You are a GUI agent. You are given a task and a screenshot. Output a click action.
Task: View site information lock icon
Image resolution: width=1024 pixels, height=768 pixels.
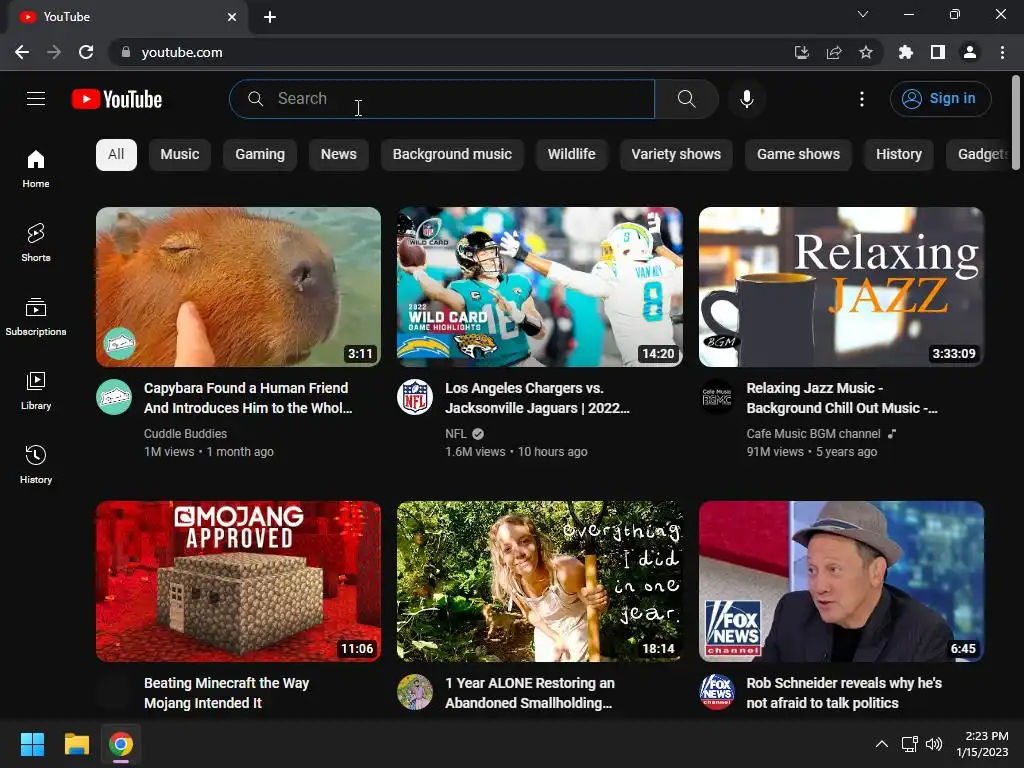pos(126,52)
